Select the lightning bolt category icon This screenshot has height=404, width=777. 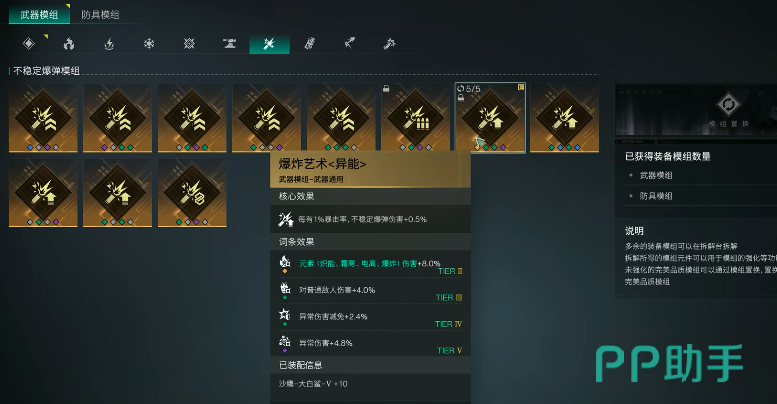(109, 44)
